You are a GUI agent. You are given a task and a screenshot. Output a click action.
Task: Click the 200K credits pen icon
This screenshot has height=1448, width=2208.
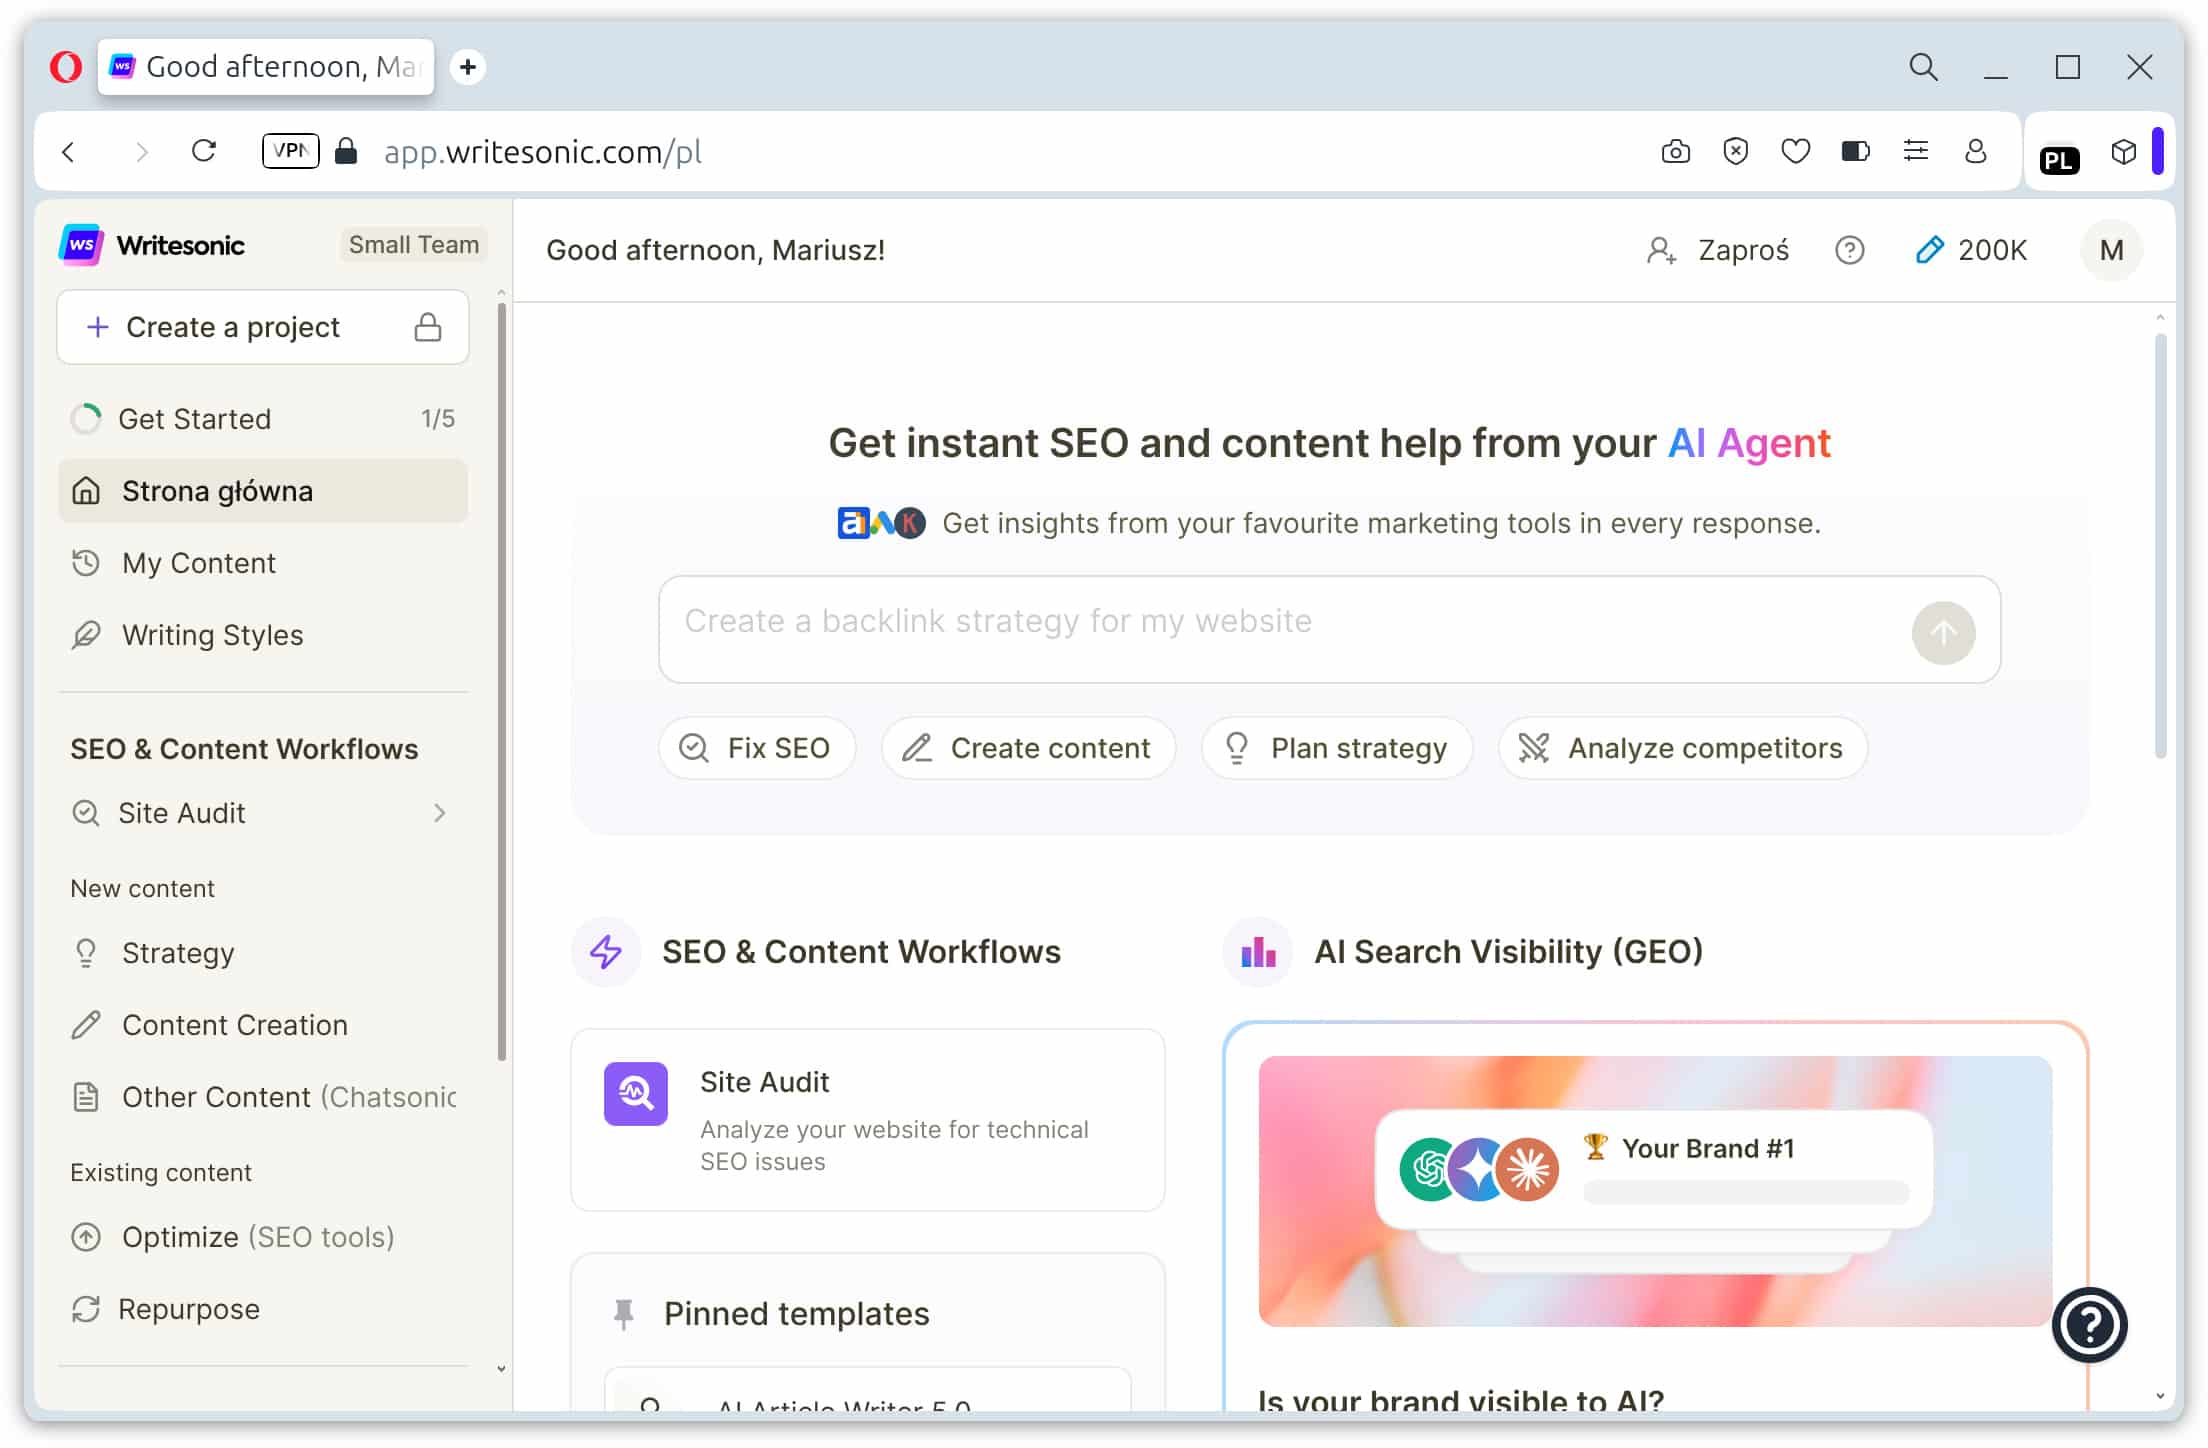[1929, 250]
